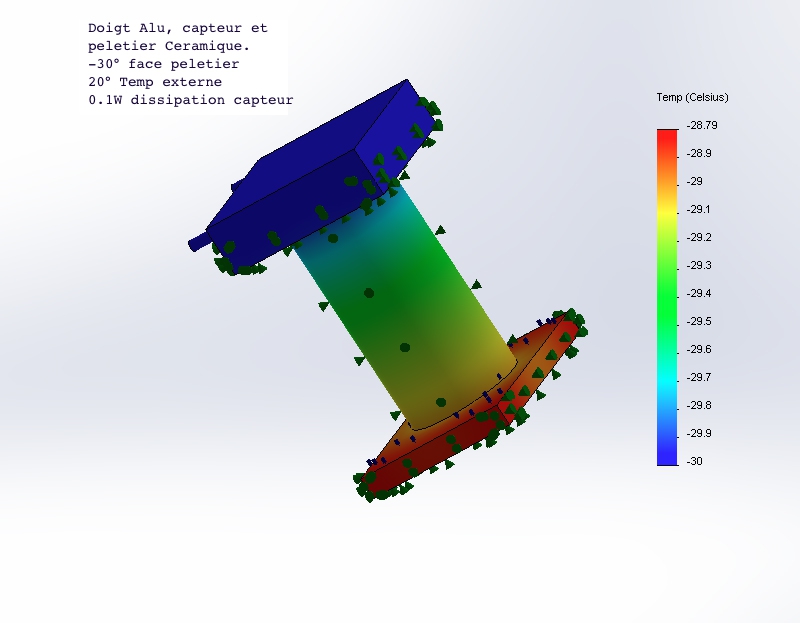Viewport: 800px width, 623px height.
Task: Click the -29.5 legend label
Action: 699,321
